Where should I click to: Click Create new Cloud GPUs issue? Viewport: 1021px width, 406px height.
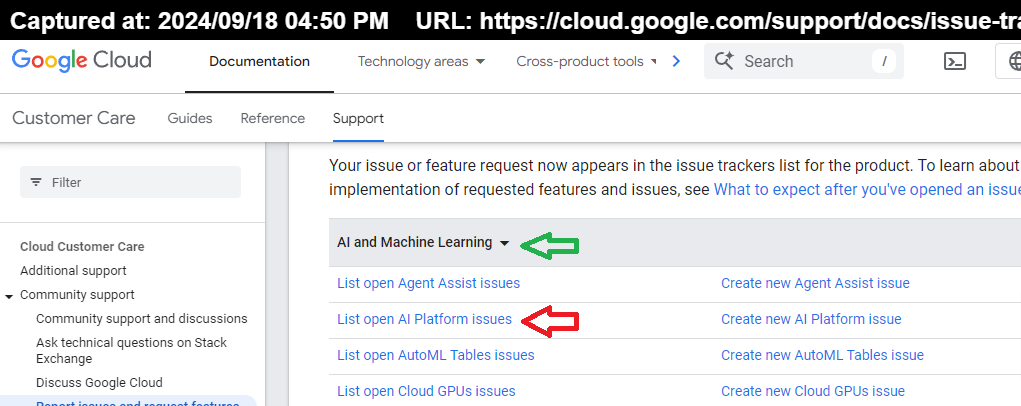pos(812,391)
